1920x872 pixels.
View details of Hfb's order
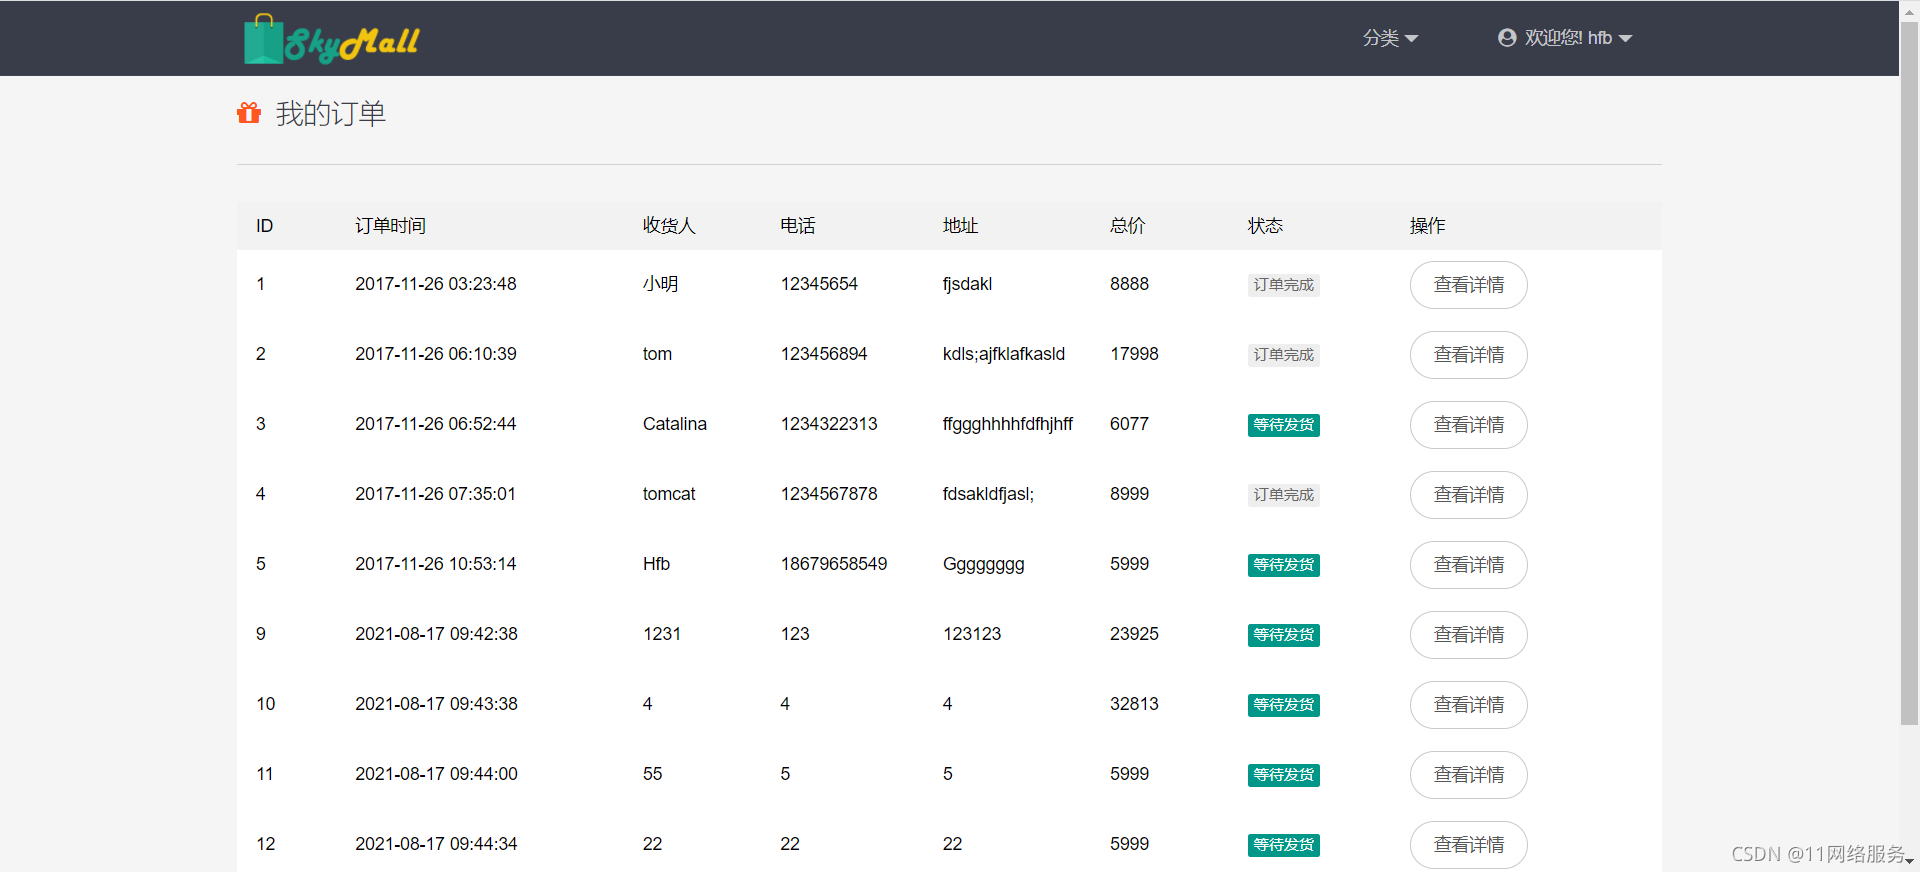[x=1468, y=565]
